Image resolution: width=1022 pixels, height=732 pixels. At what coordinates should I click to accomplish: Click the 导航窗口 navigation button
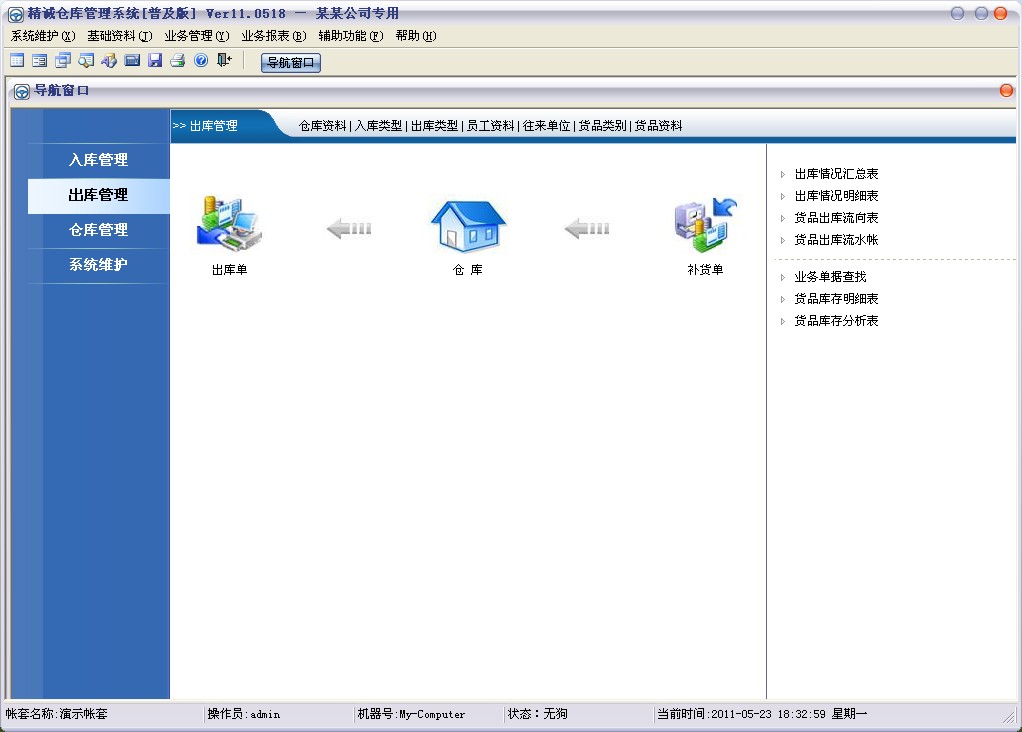point(289,62)
